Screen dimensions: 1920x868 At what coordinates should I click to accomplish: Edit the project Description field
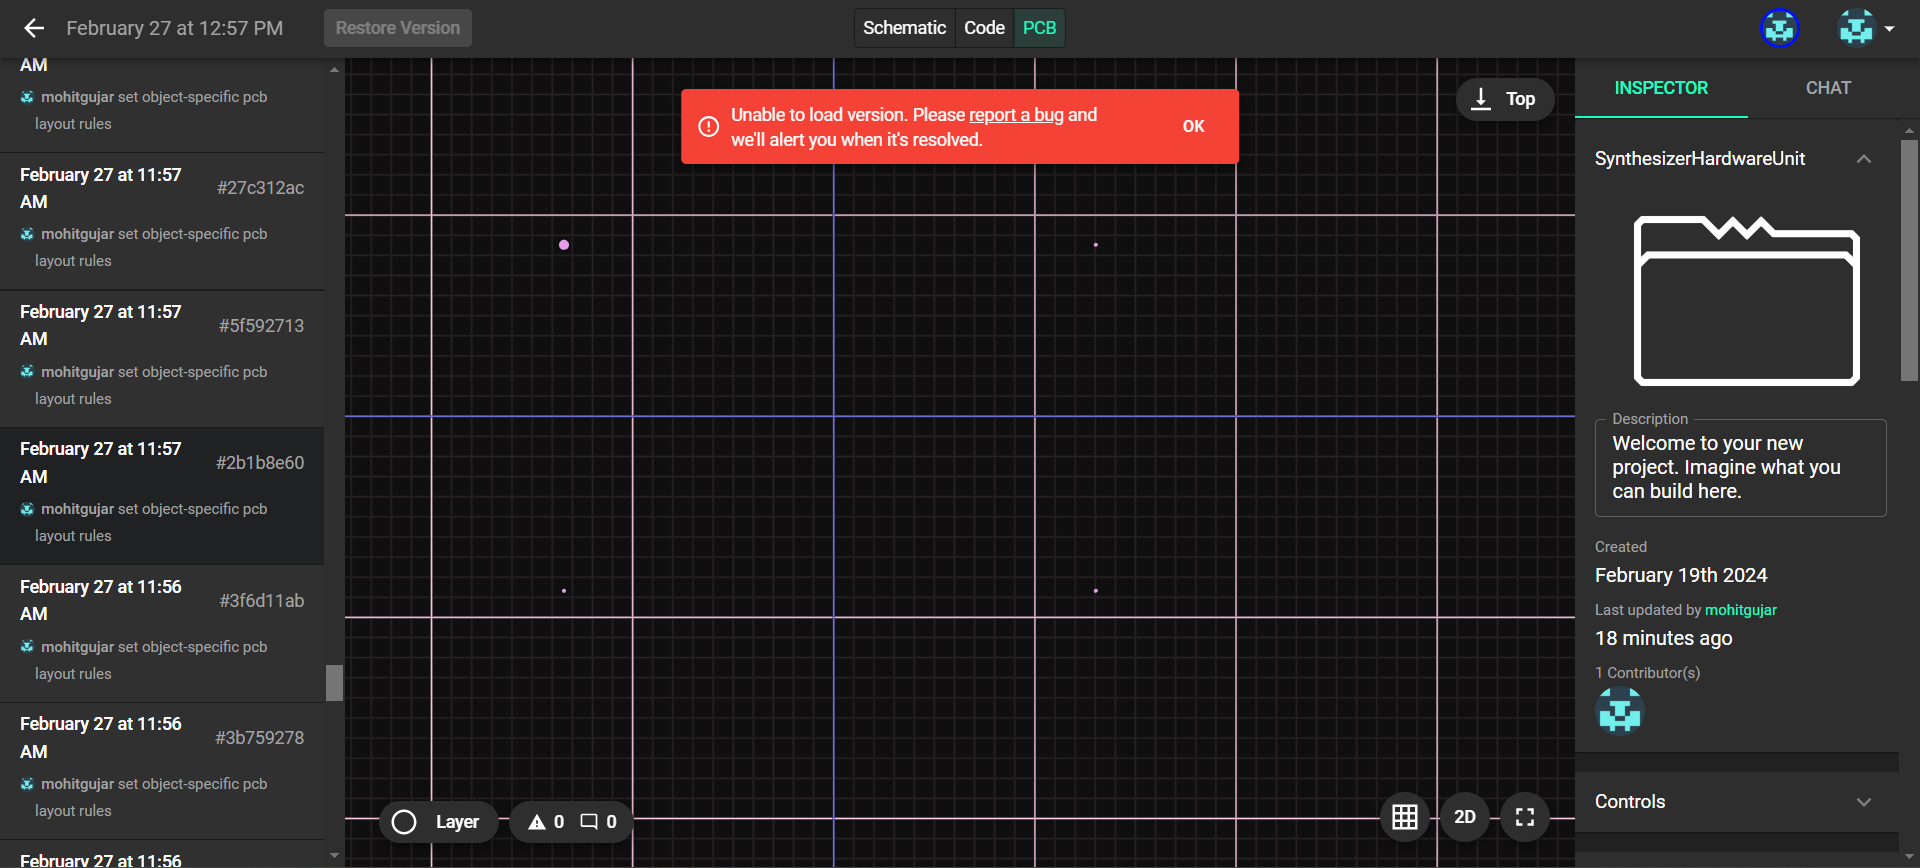(1740, 468)
